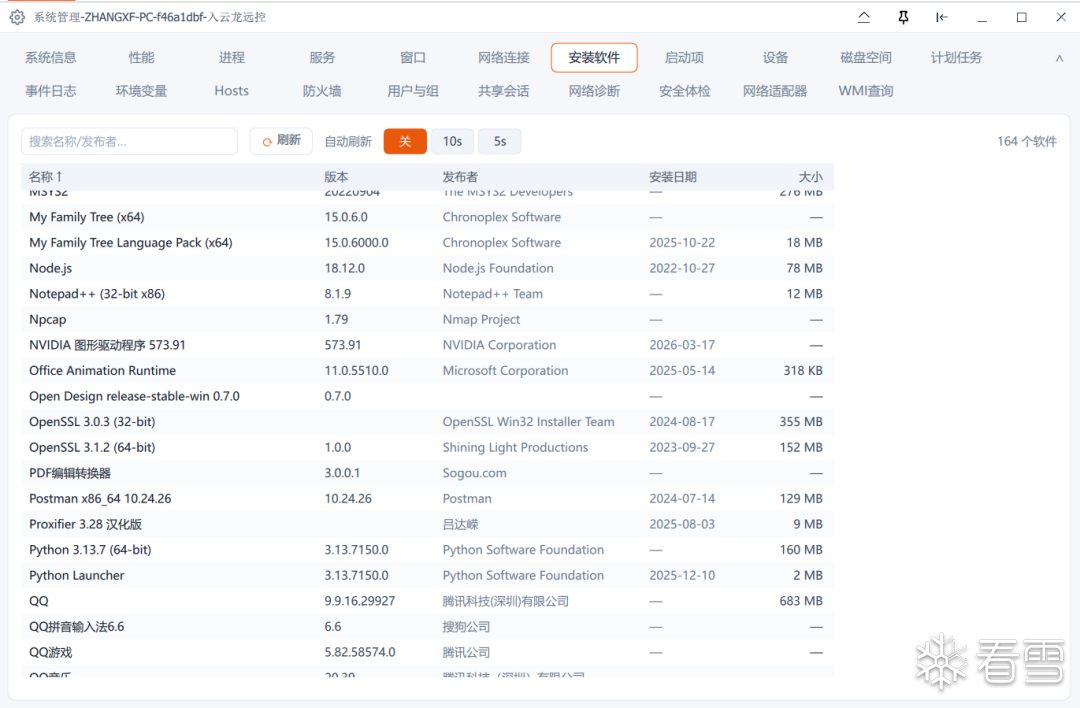1080x708 pixels.
Task: Select the Node.js row
Action: (x=427, y=268)
